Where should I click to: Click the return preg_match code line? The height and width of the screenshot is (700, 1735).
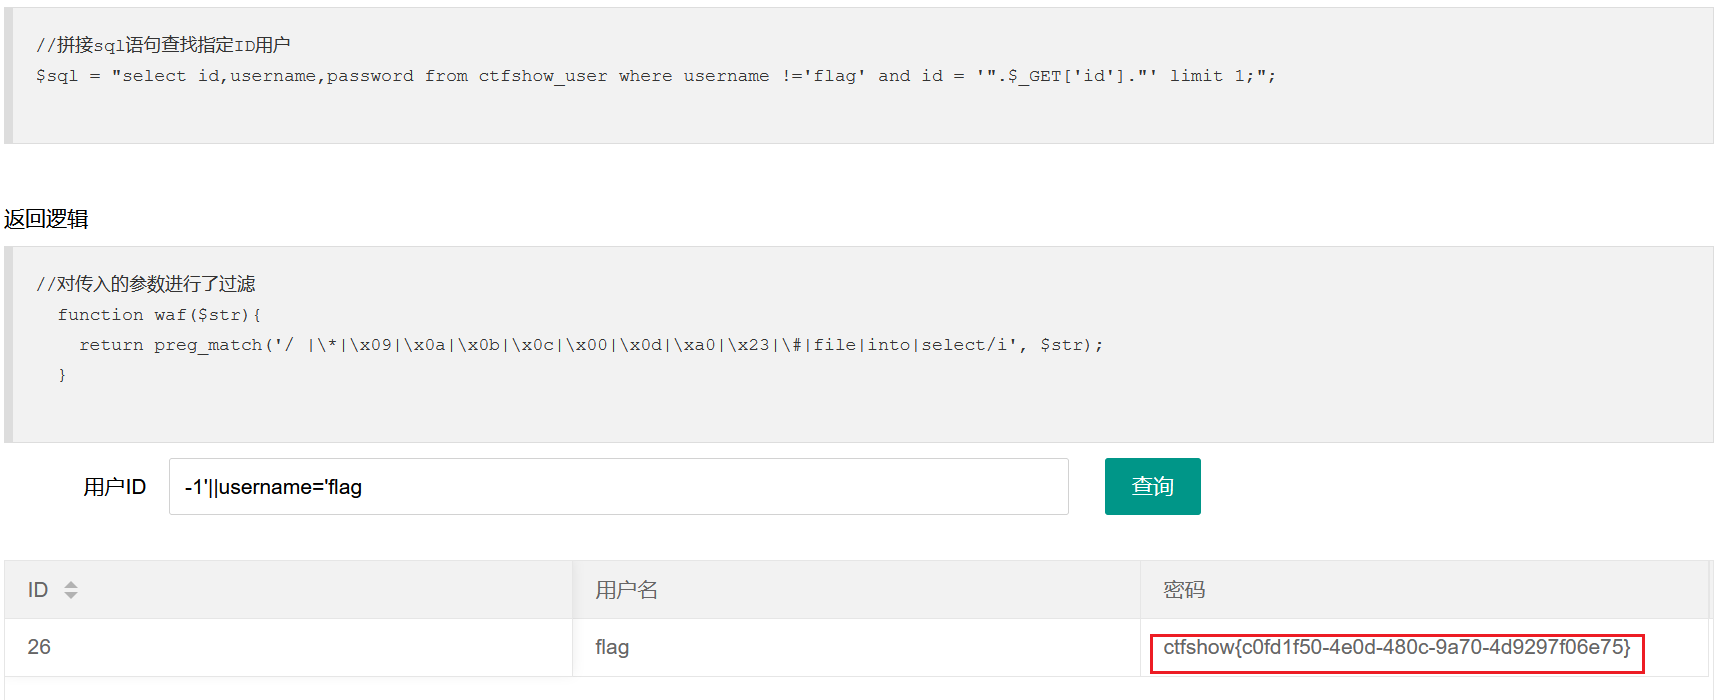point(590,345)
